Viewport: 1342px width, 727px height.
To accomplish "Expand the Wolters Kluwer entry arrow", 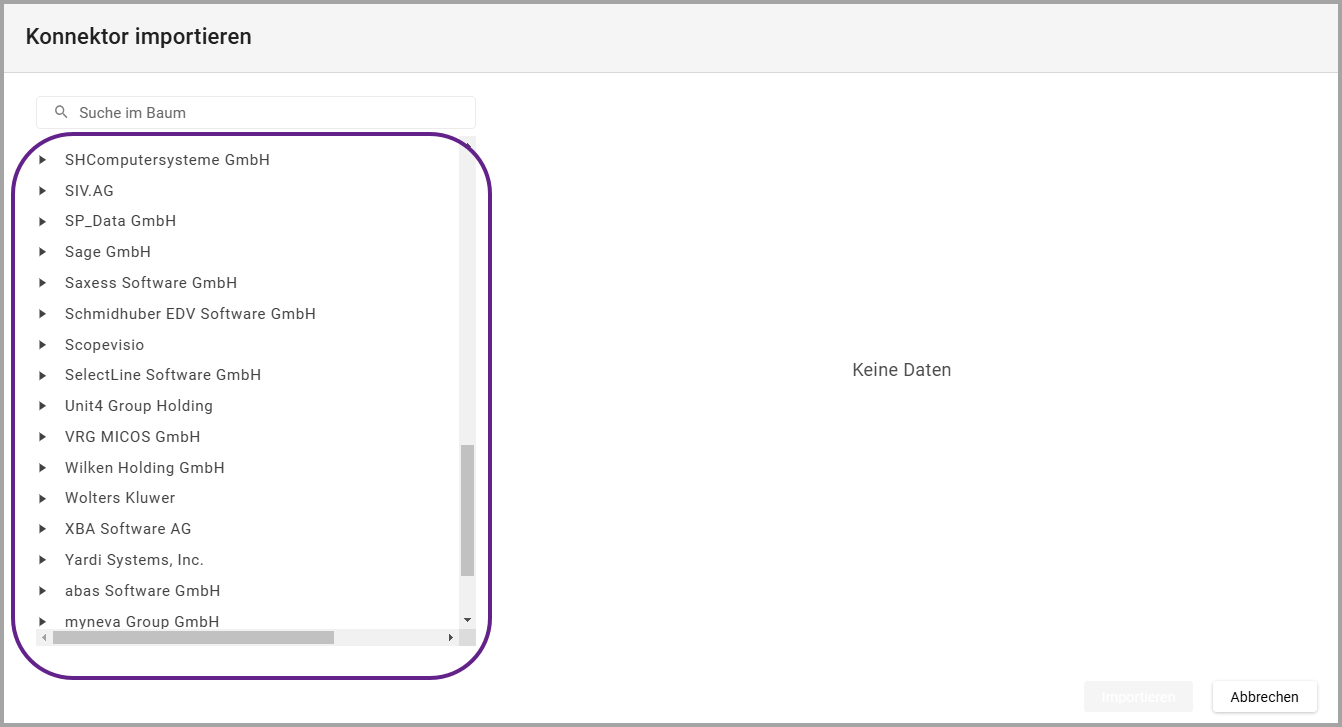I will 43,498.
